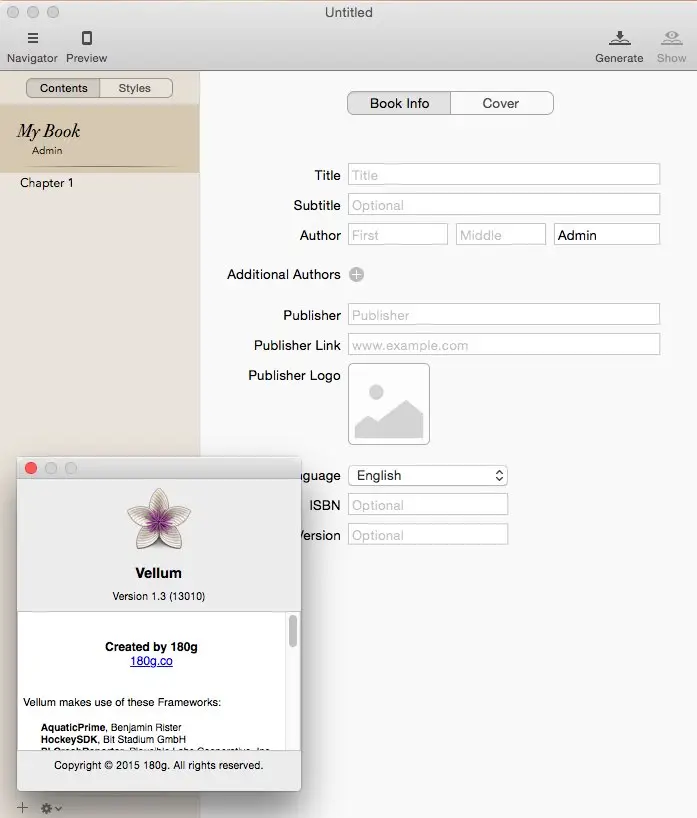Select My Book in the navigator

pyautogui.click(x=99, y=138)
